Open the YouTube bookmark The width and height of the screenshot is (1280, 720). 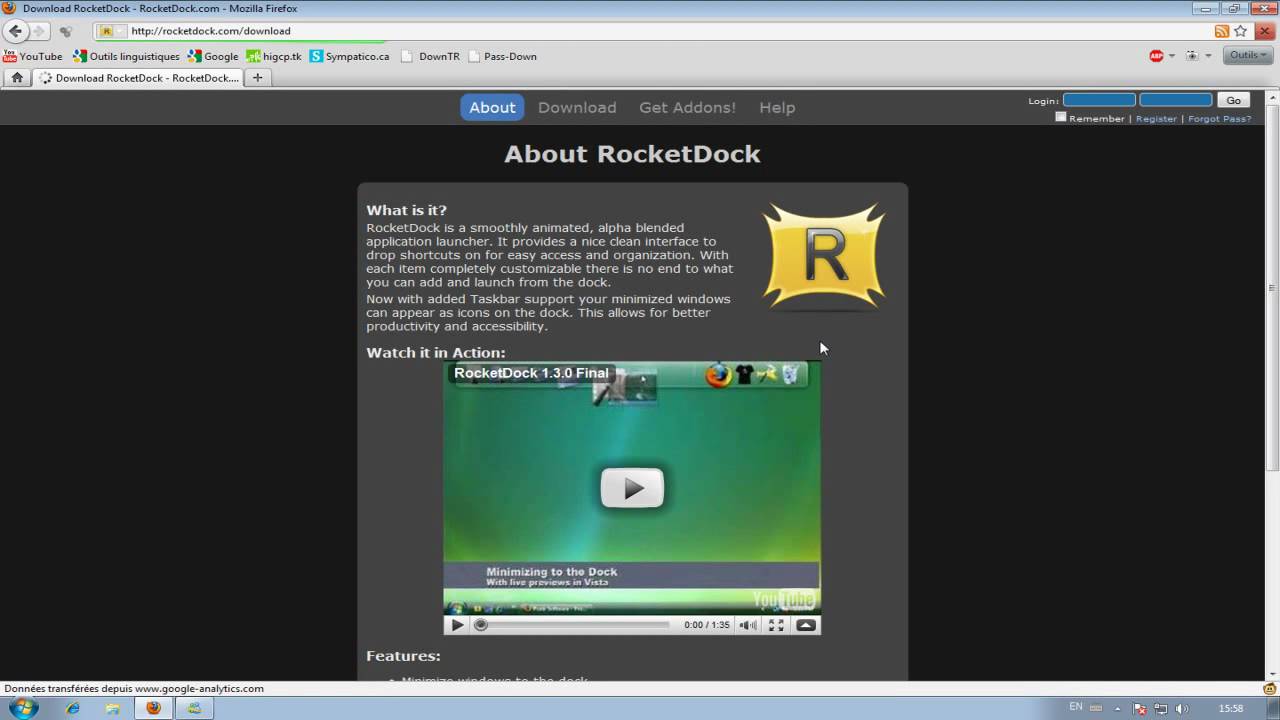pyautogui.click(x=33, y=56)
